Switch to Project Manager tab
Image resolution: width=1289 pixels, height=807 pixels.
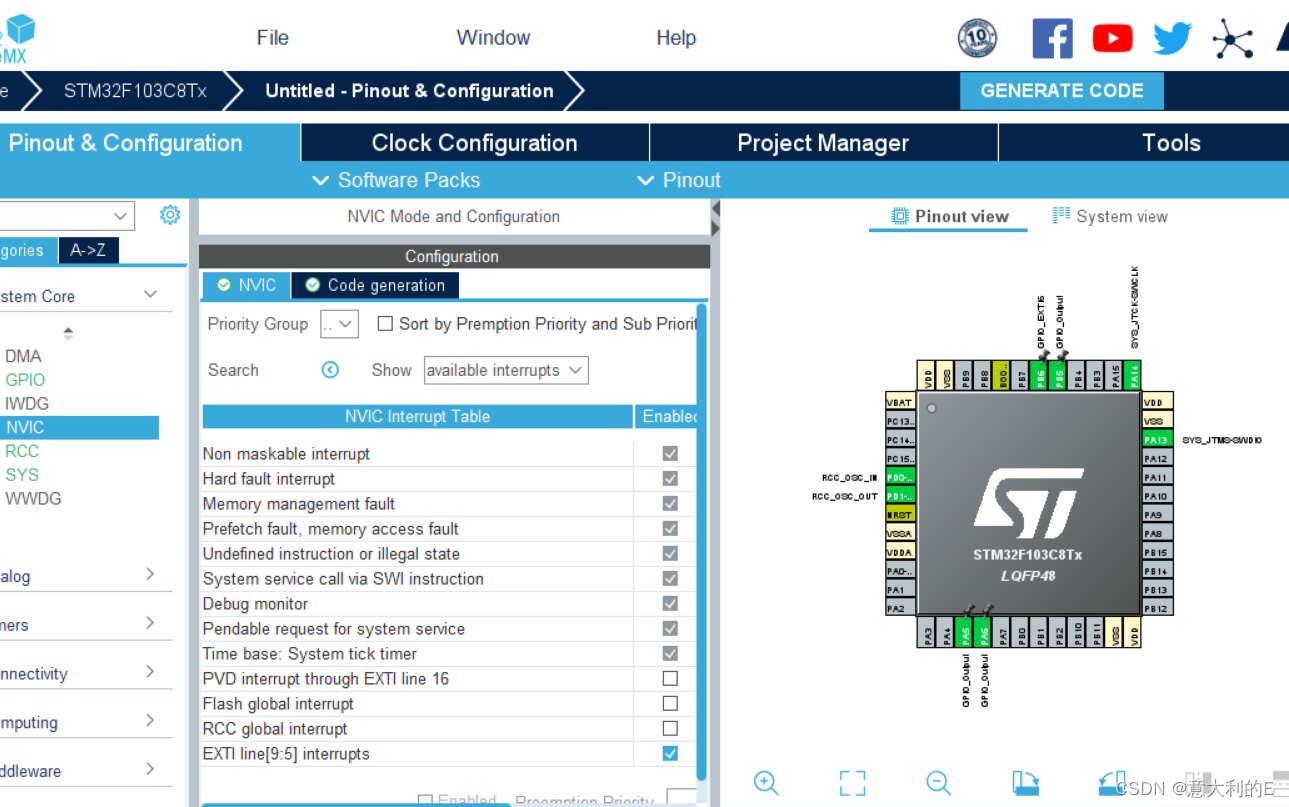[823, 143]
